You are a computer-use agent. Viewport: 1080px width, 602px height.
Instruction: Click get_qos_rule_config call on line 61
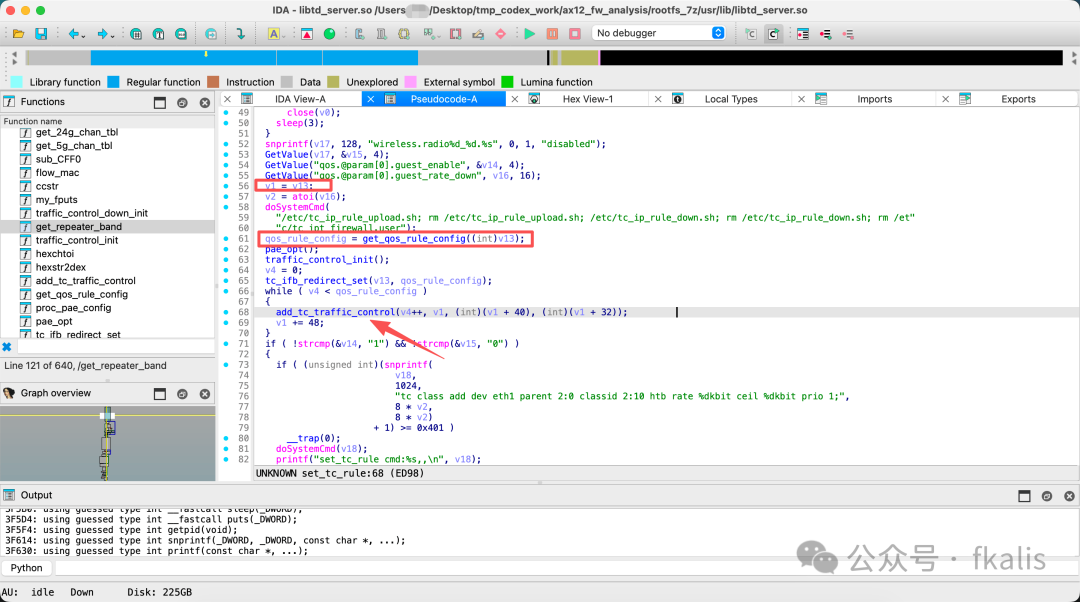pos(414,238)
